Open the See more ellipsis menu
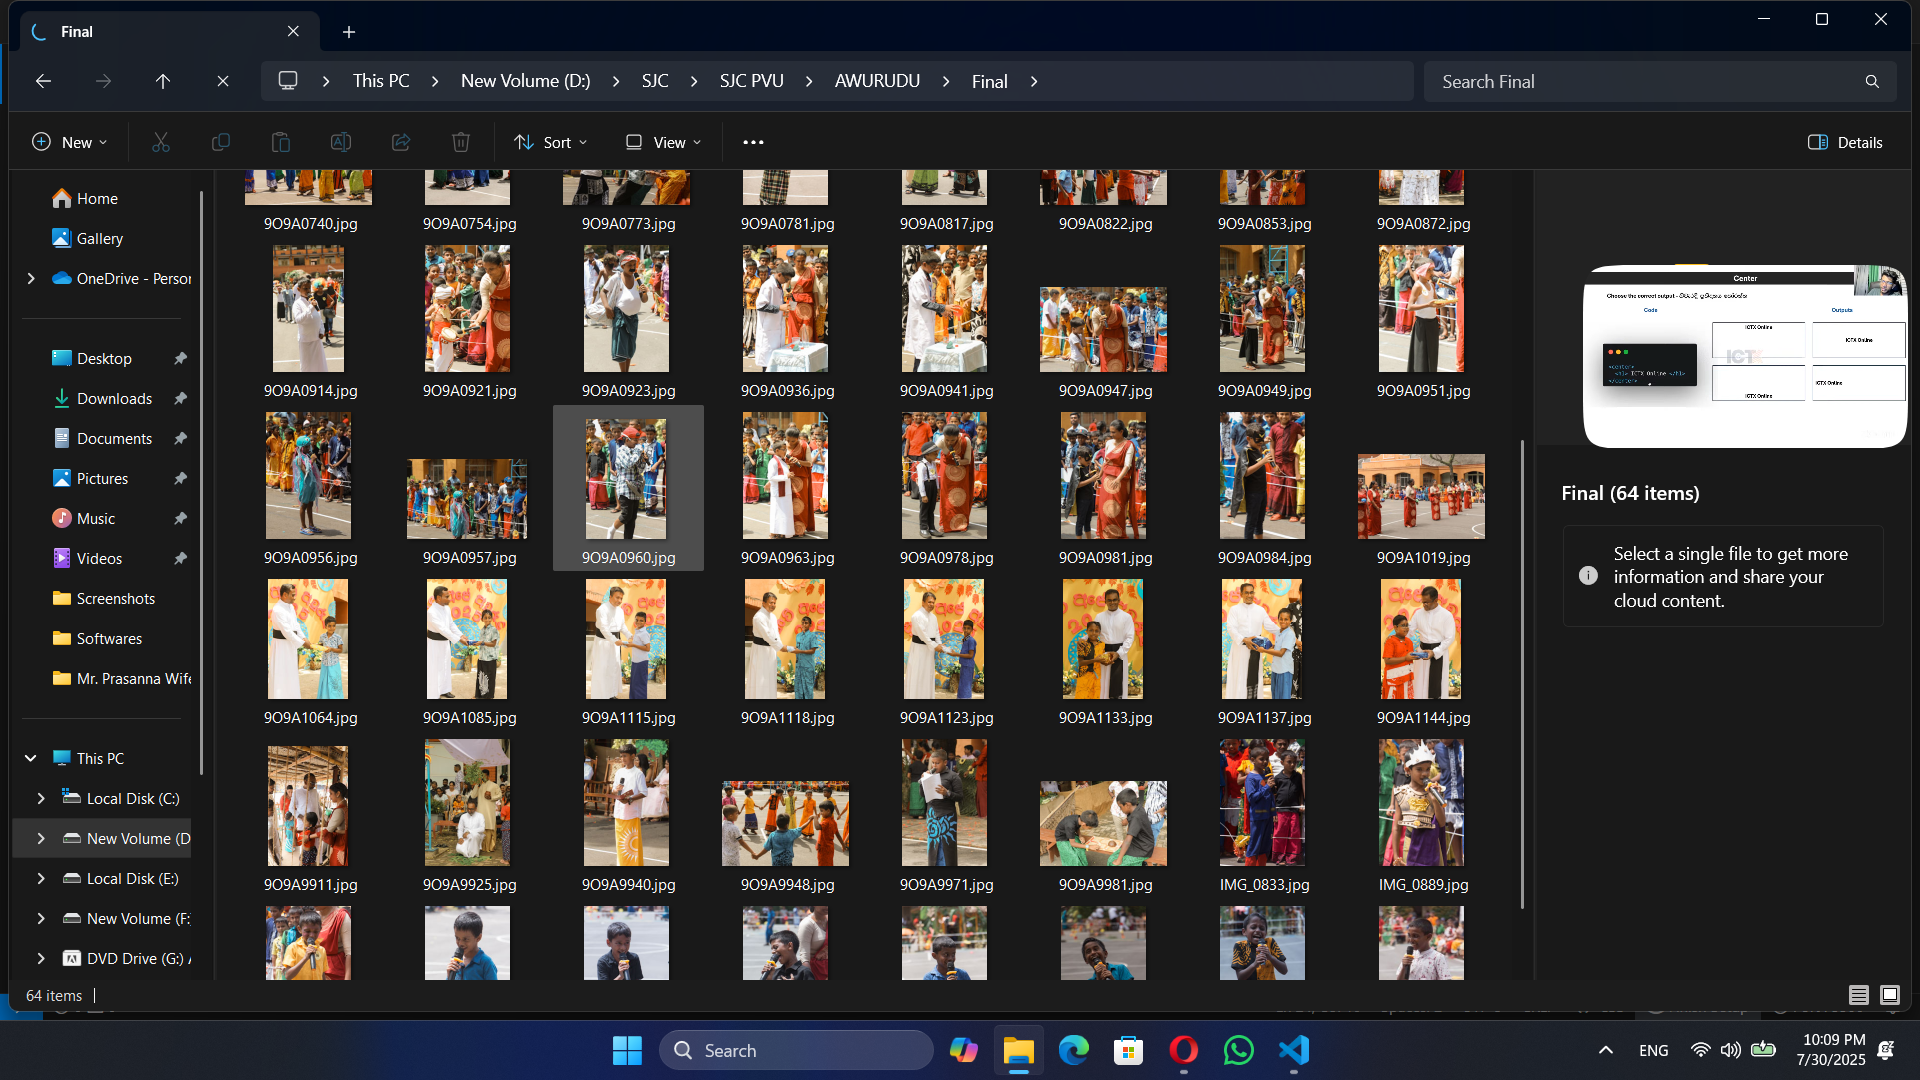 coord(753,142)
